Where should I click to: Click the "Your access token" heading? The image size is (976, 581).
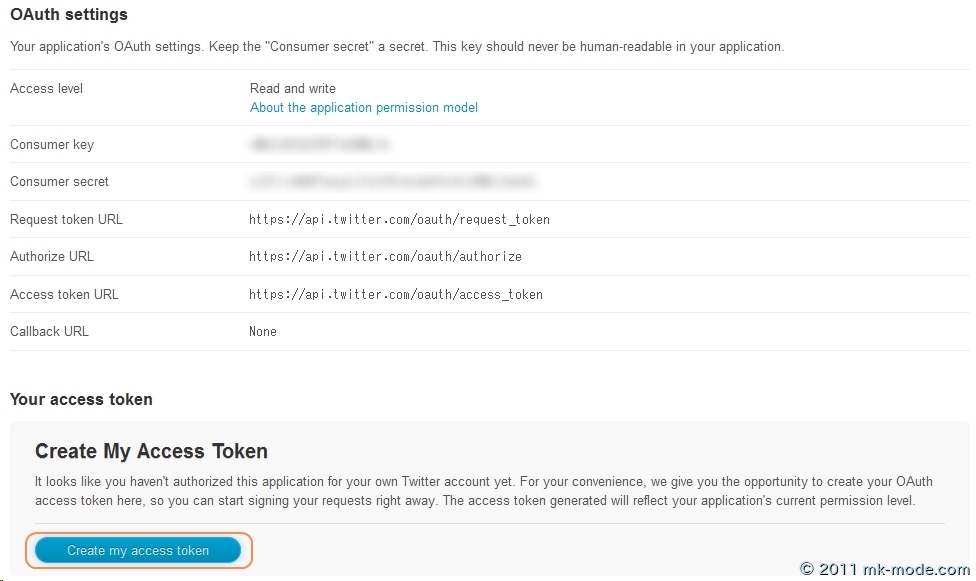pyautogui.click(x=81, y=399)
